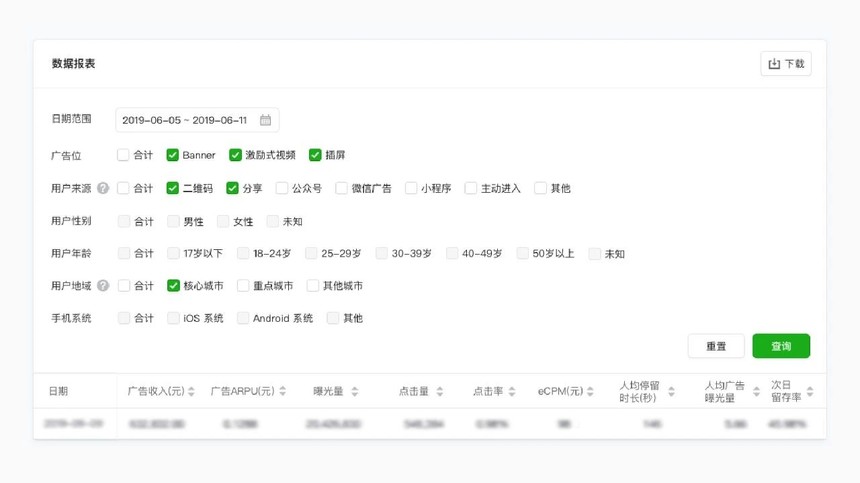Check 合计 in the 广告位 row
Viewport: 860px width, 483px height.
pos(123,155)
